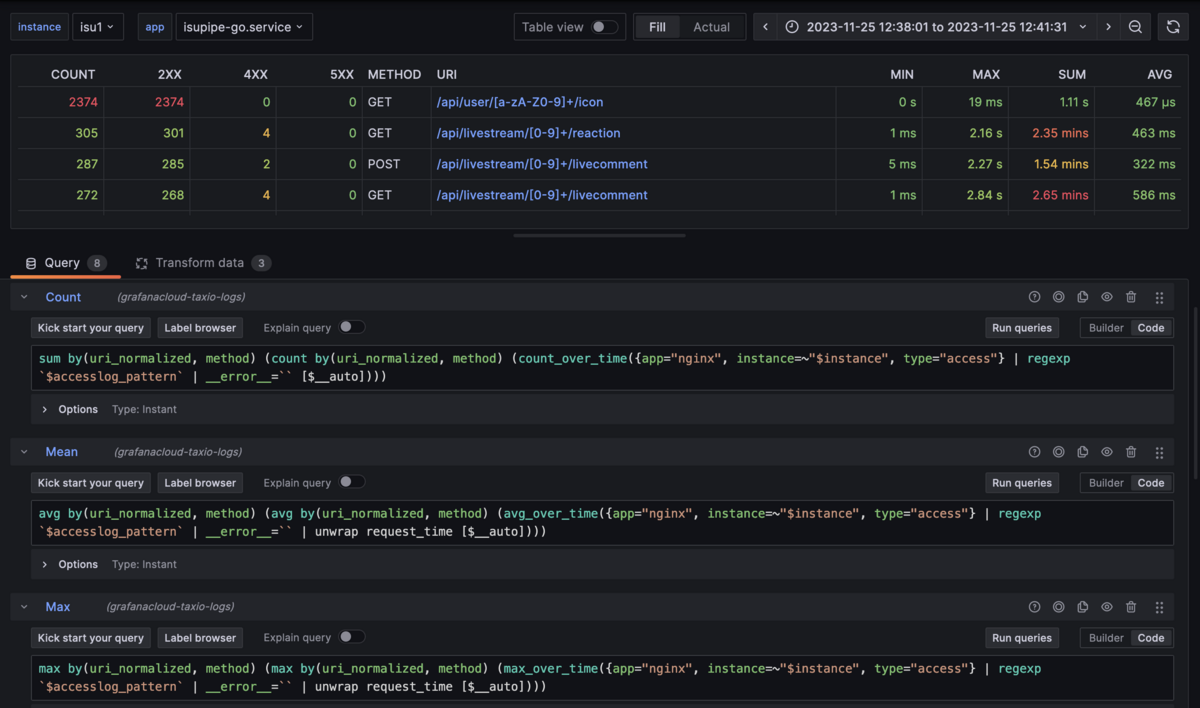Image resolution: width=1200 pixels, height=708 pixels.
Task: Open help for the Mean query
Action: click(1034, 452)
